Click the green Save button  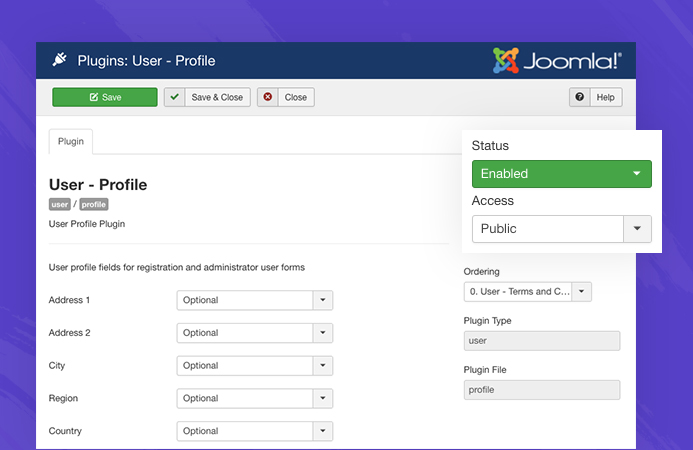tap(105, 97)
